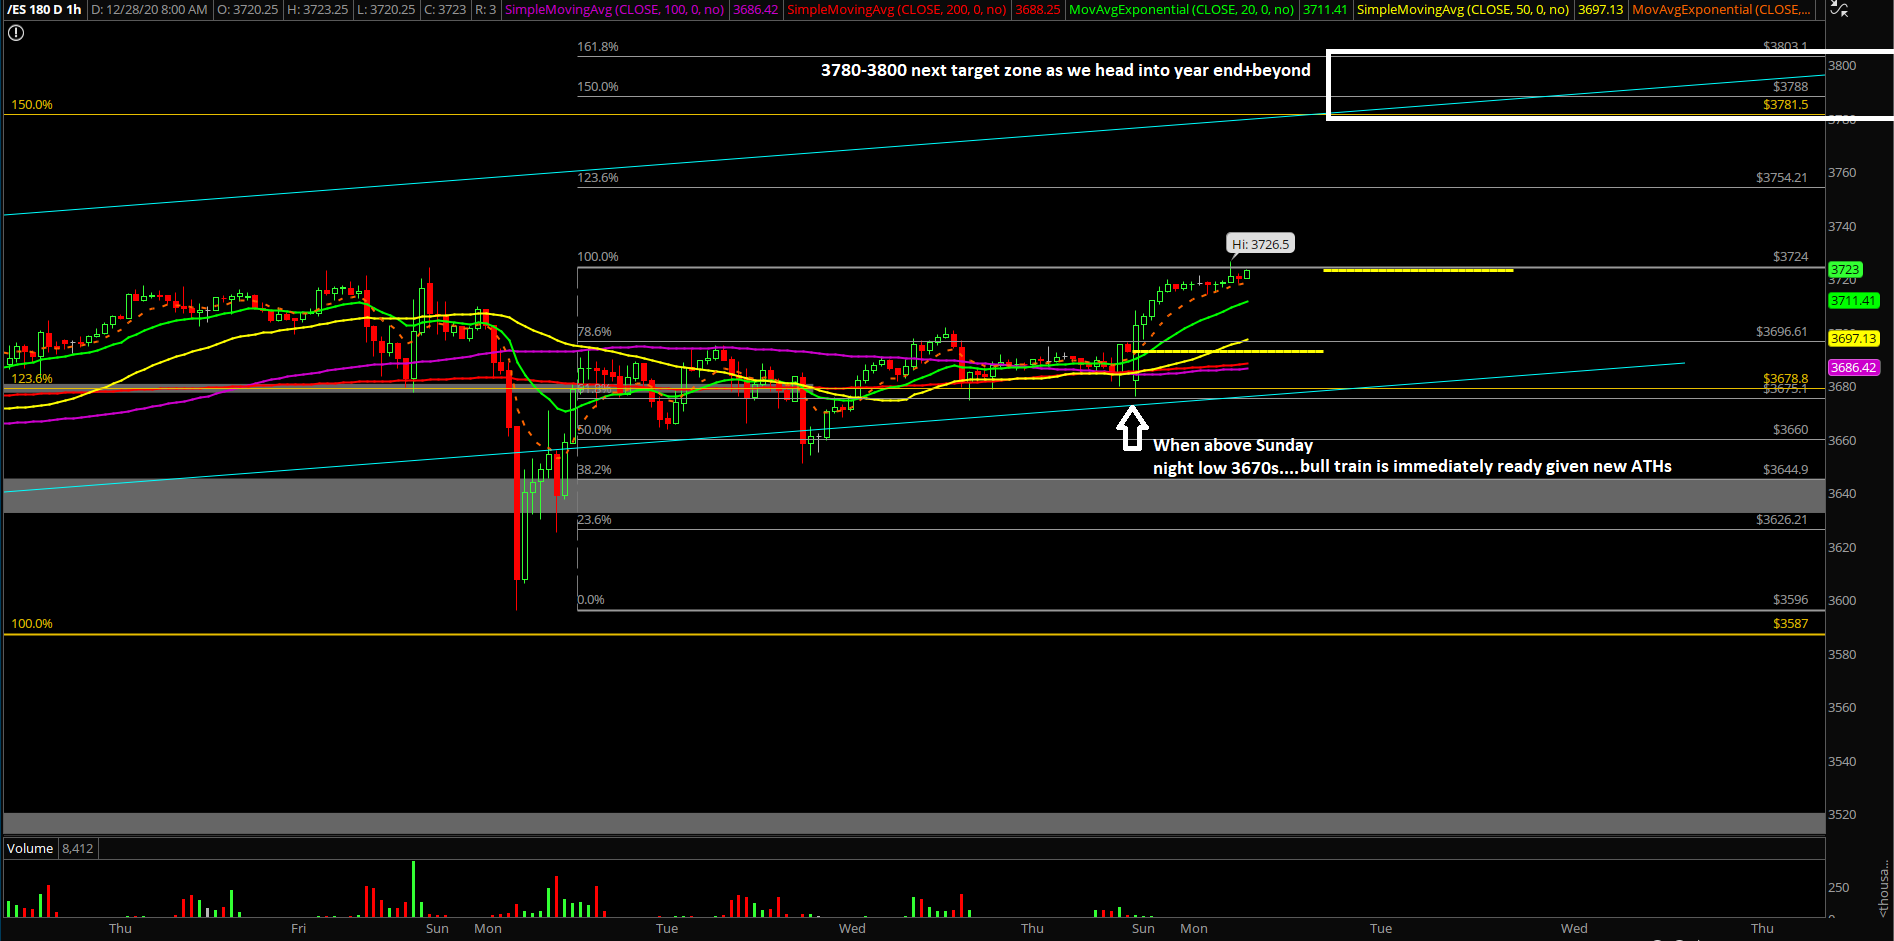Image resolution: width=1894 pixels, height=941 pixels.
Task: Click the first Tue label on time axis
Action: tap(667, 929)
